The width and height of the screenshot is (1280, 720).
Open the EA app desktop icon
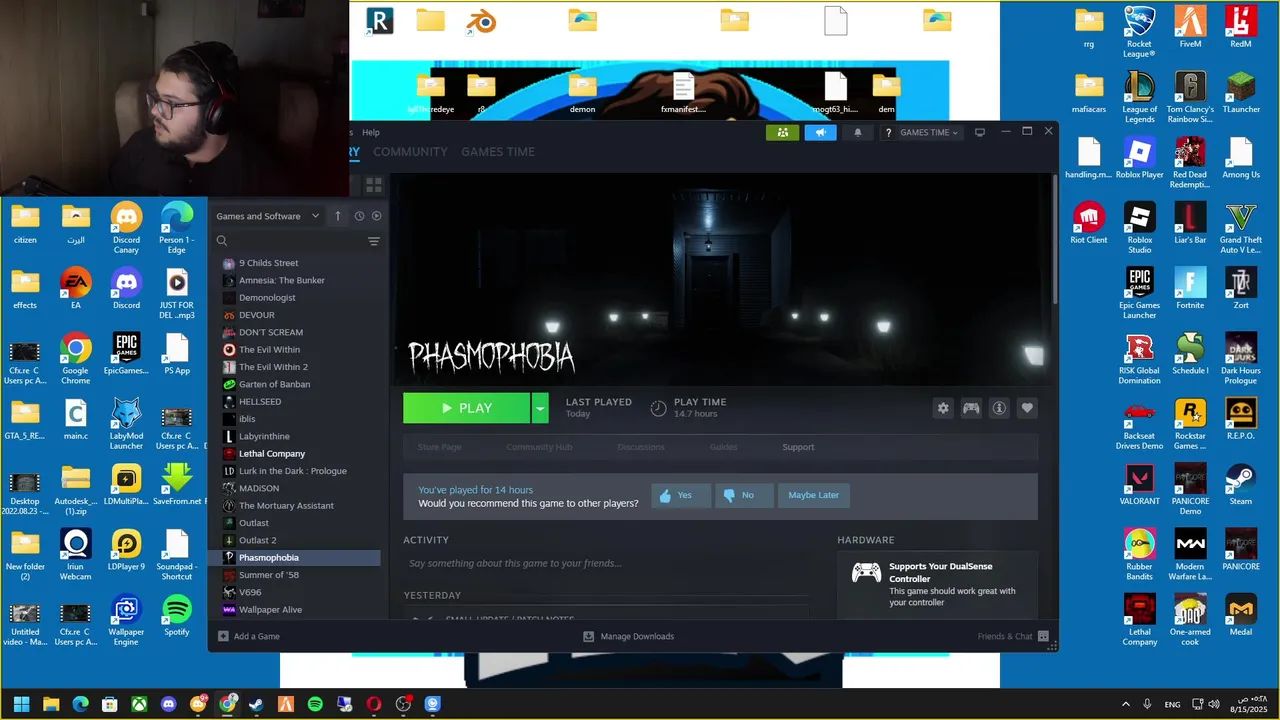75,288
